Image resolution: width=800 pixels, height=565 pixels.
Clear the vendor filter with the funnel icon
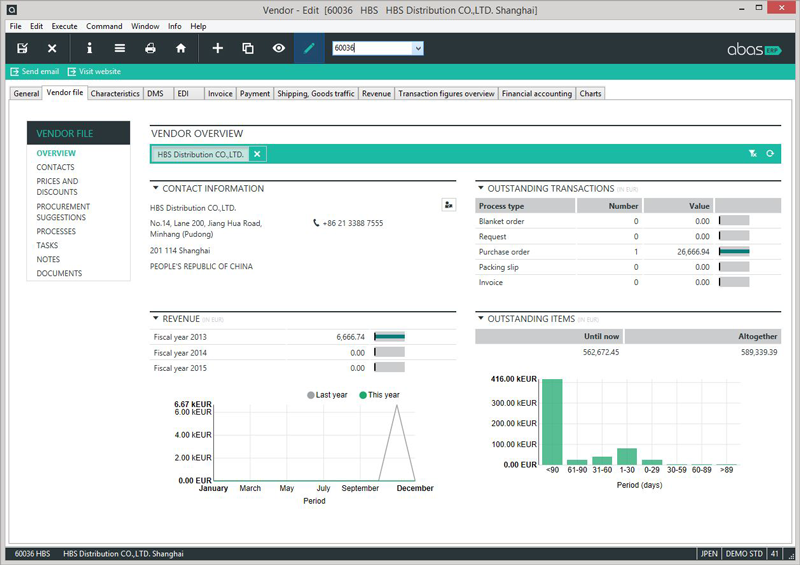click(x=752, y=154)
